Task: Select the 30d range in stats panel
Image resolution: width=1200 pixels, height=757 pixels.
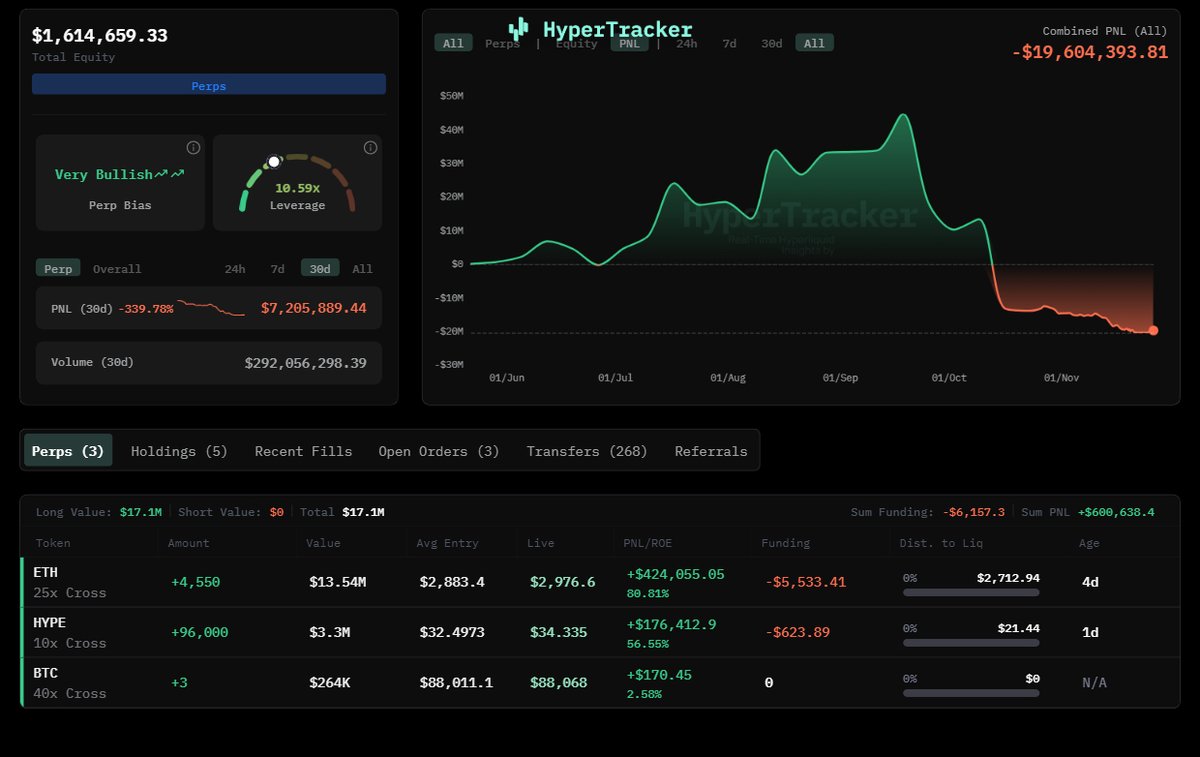Action: (x=320, y=269)
